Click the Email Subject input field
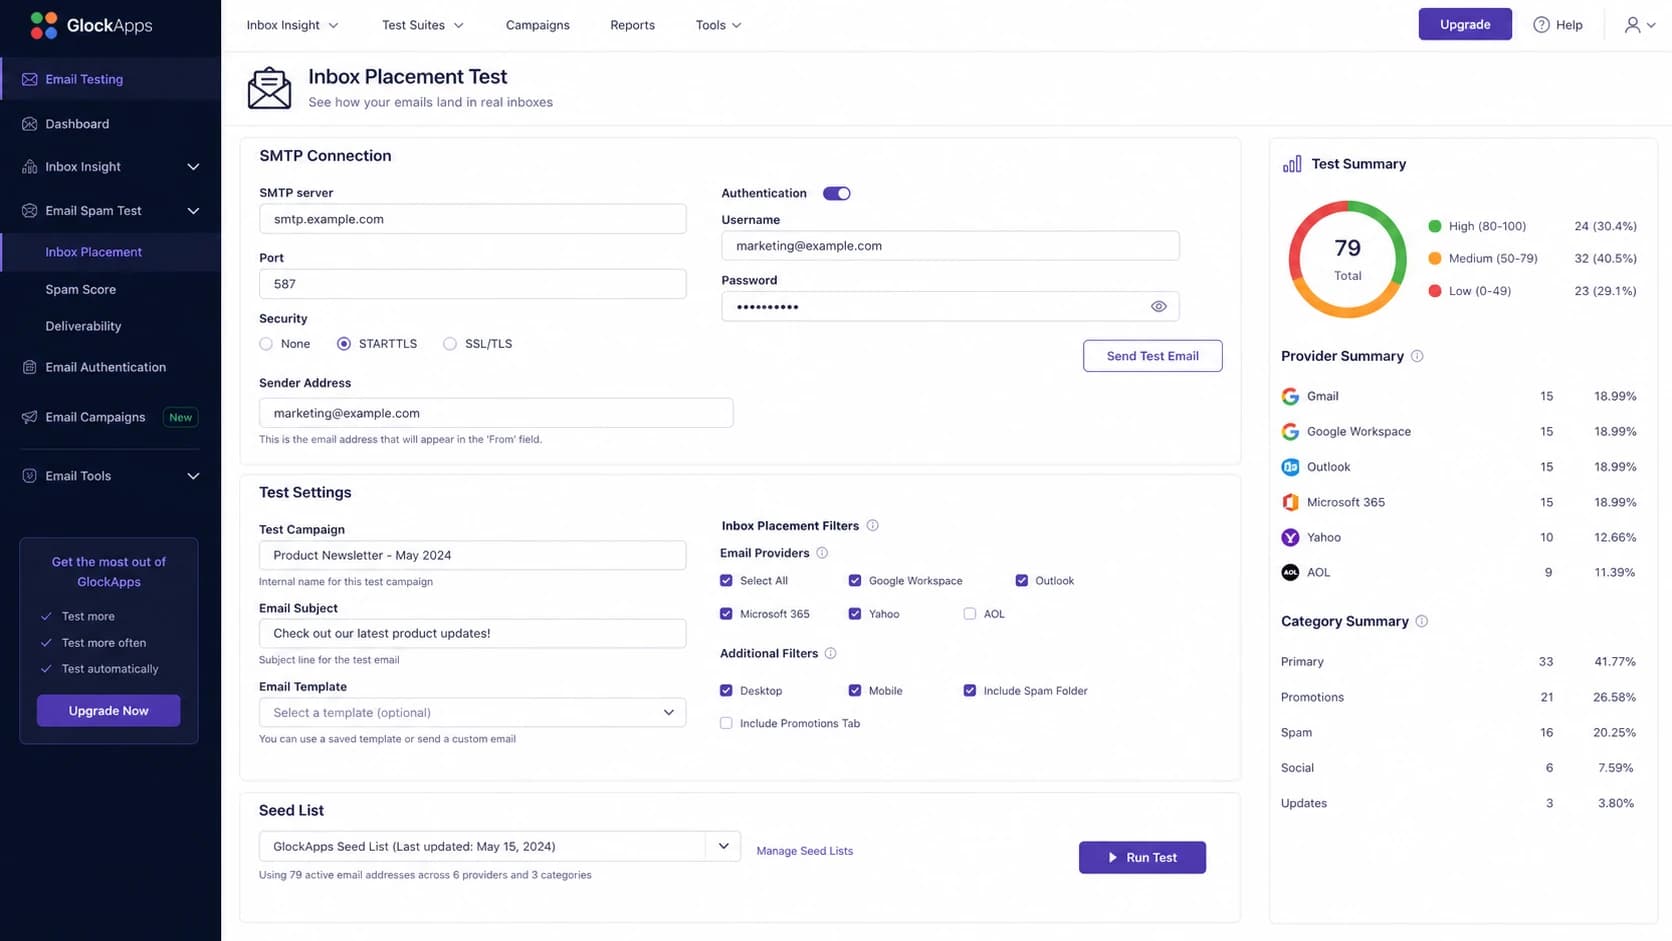 473,634
